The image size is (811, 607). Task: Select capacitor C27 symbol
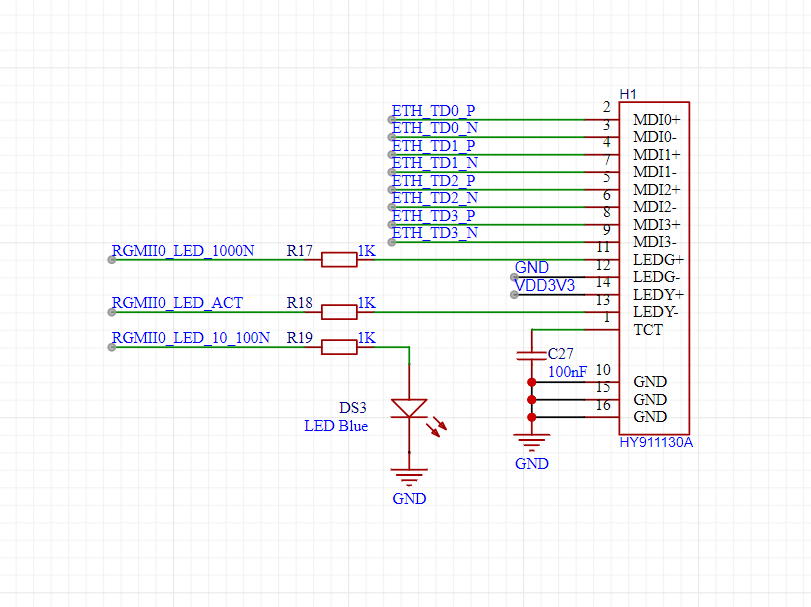point(532,355)
